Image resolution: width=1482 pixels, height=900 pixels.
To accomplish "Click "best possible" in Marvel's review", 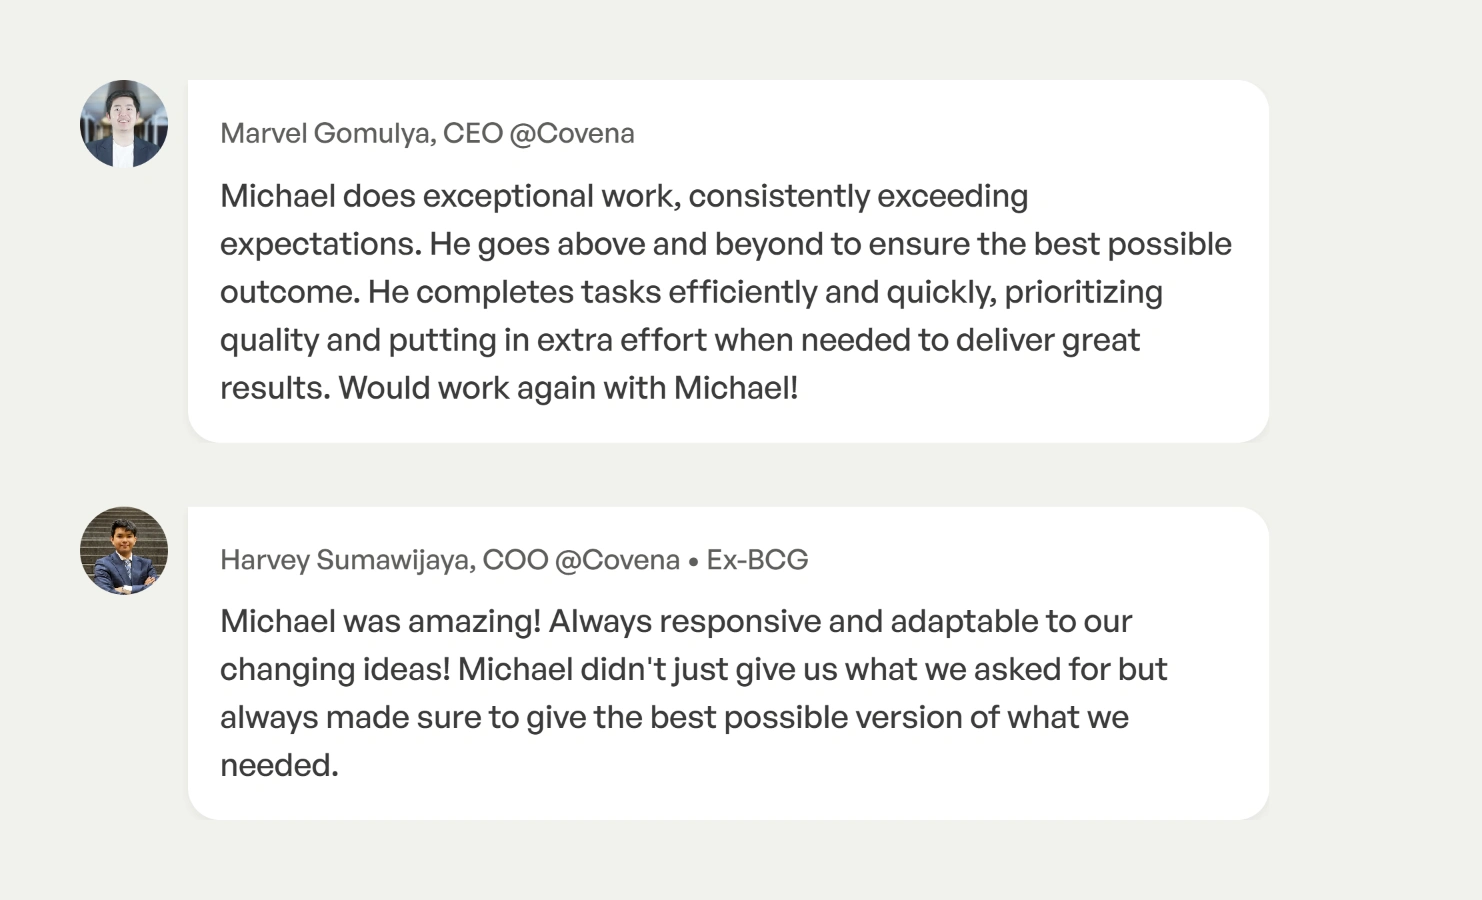I will [x=1132, y=244].
